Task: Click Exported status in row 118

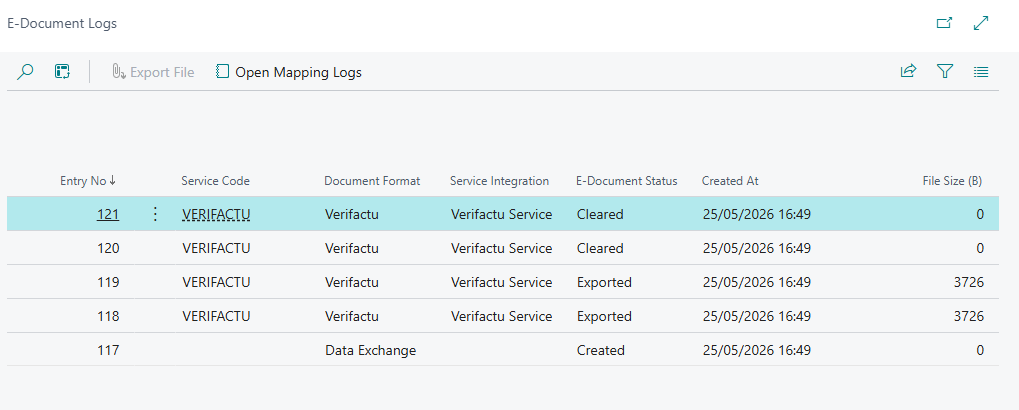Action: click(604, 316)
